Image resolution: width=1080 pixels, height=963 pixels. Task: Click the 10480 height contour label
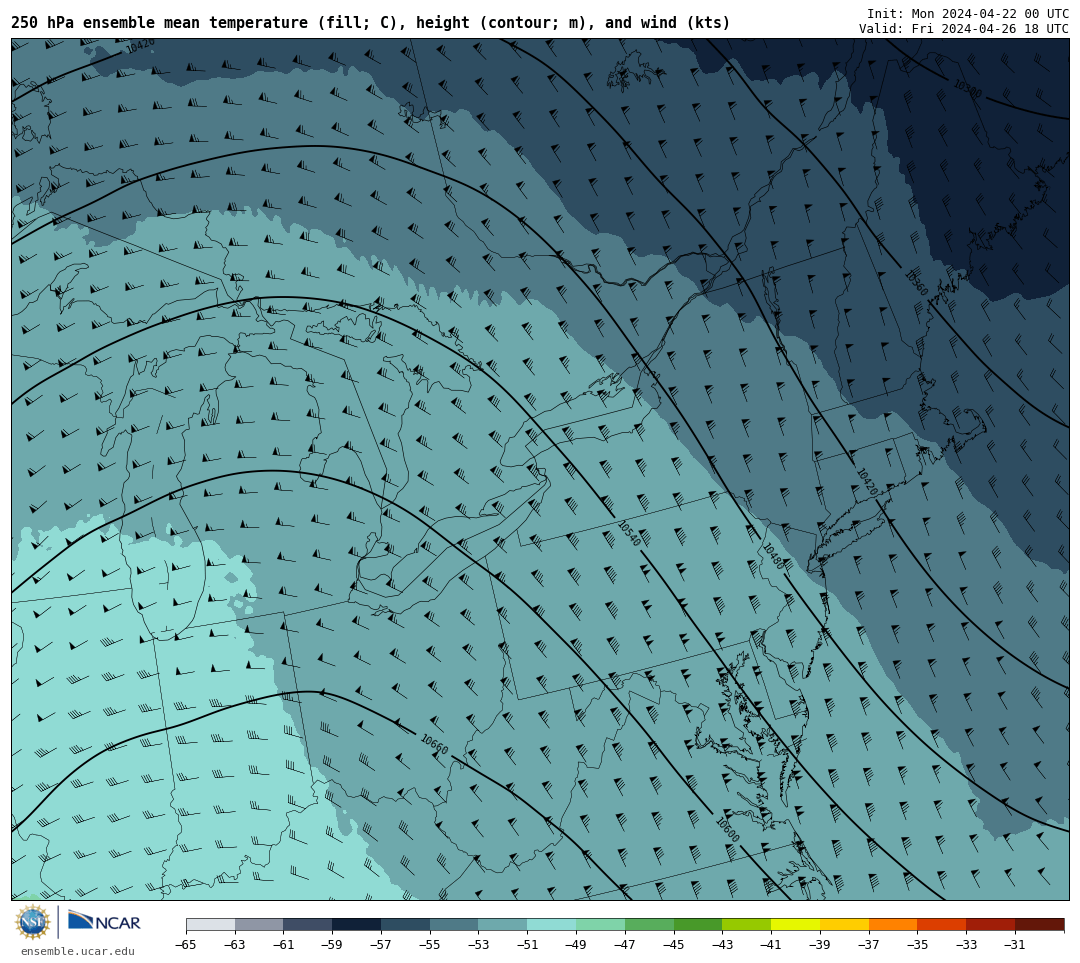(774, 556)
